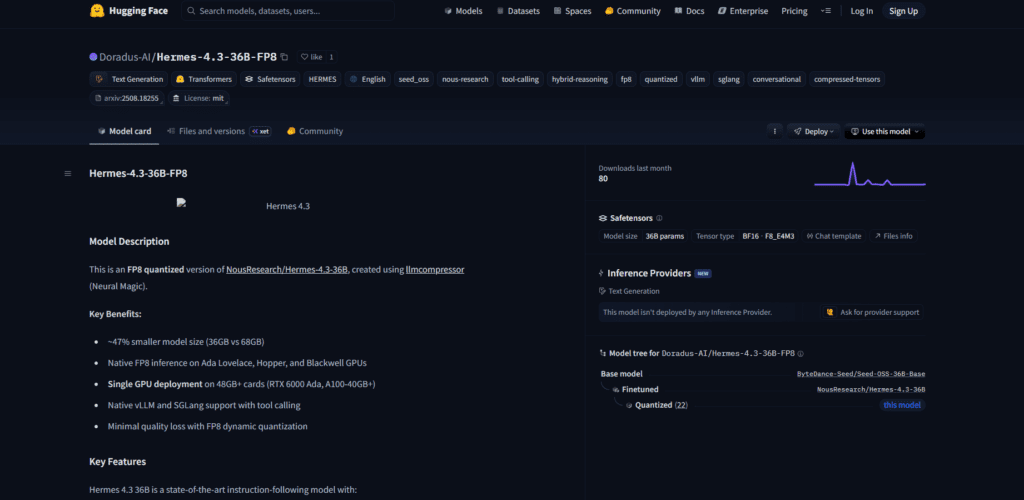Image resolution: width=1024 pixels, height=500 pixels.
Task: Select the Safetensors tag
Action: (x=270, y=79)
